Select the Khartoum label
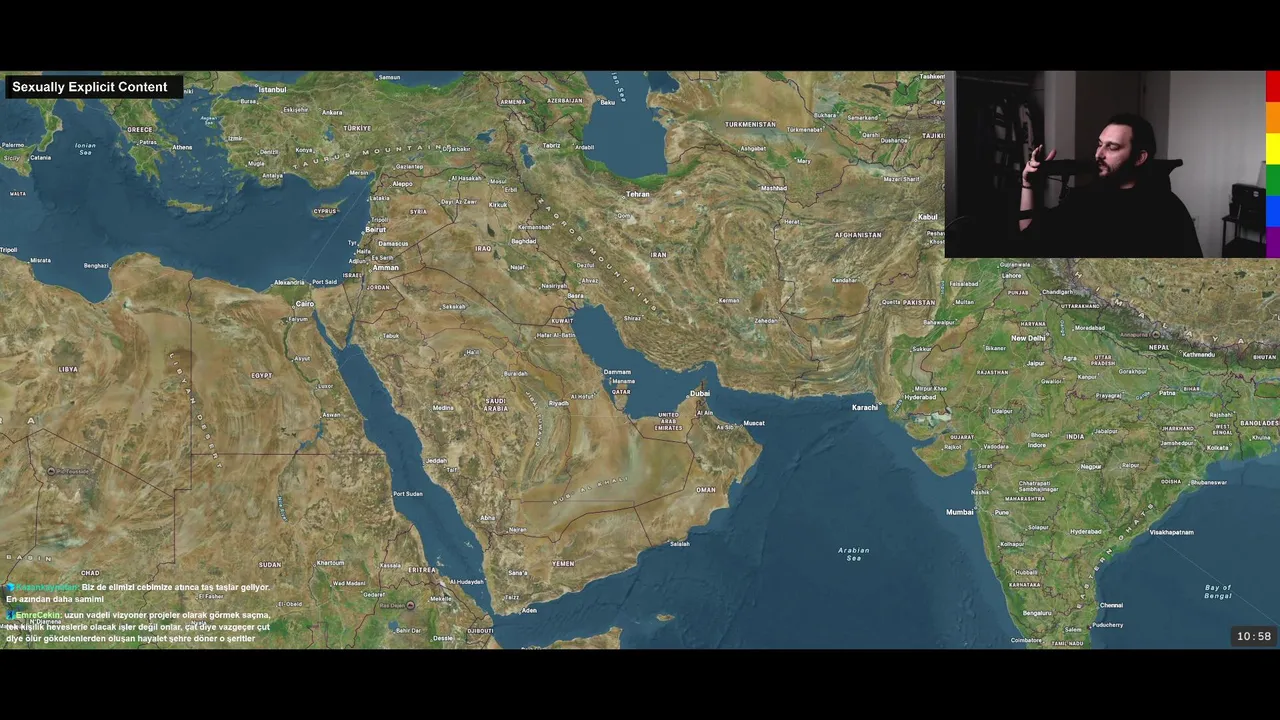The image size is (1280, 720). pyautogui.click(x=330, y=563)
